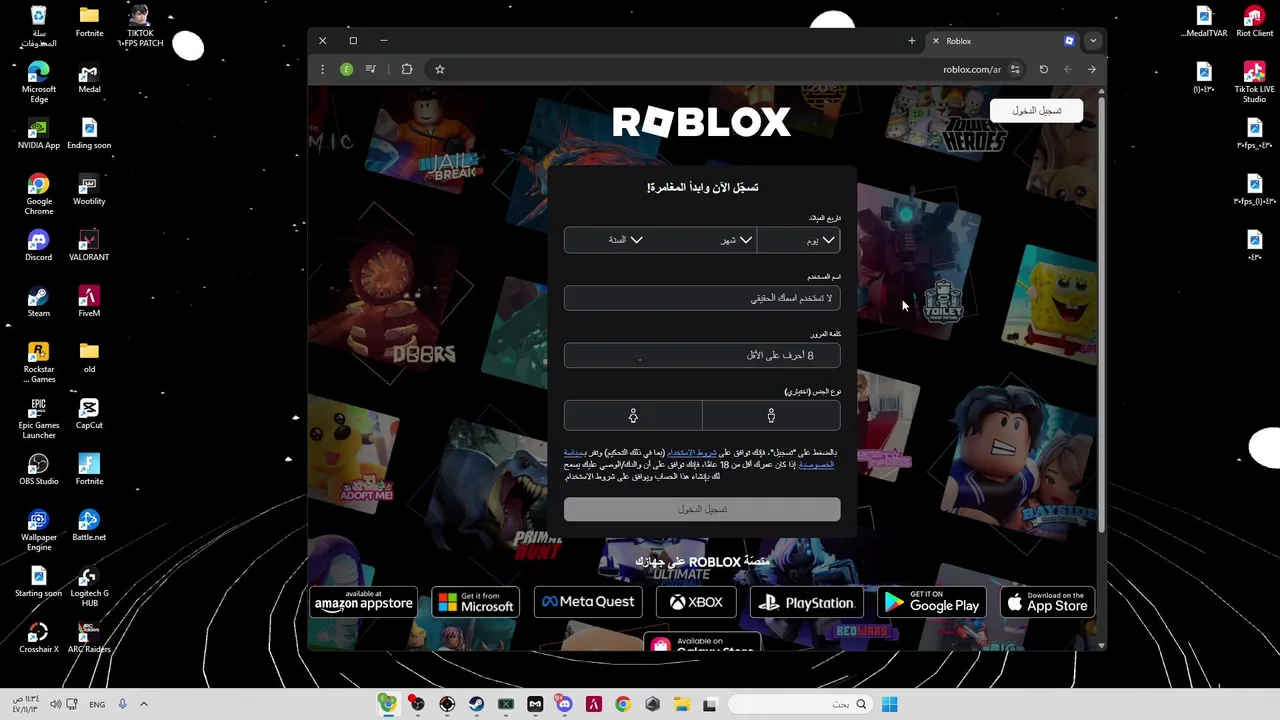
Task: Click the username input field
Action: click(x=702, y=298)
